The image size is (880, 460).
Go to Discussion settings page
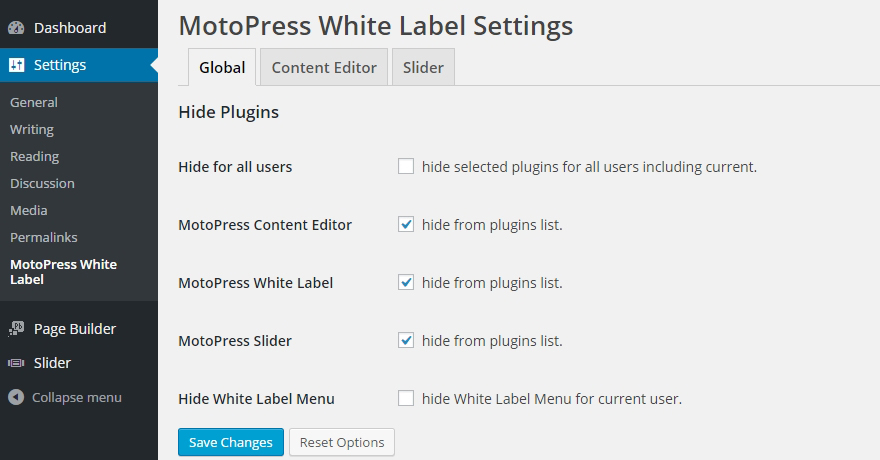click(42, 183)
